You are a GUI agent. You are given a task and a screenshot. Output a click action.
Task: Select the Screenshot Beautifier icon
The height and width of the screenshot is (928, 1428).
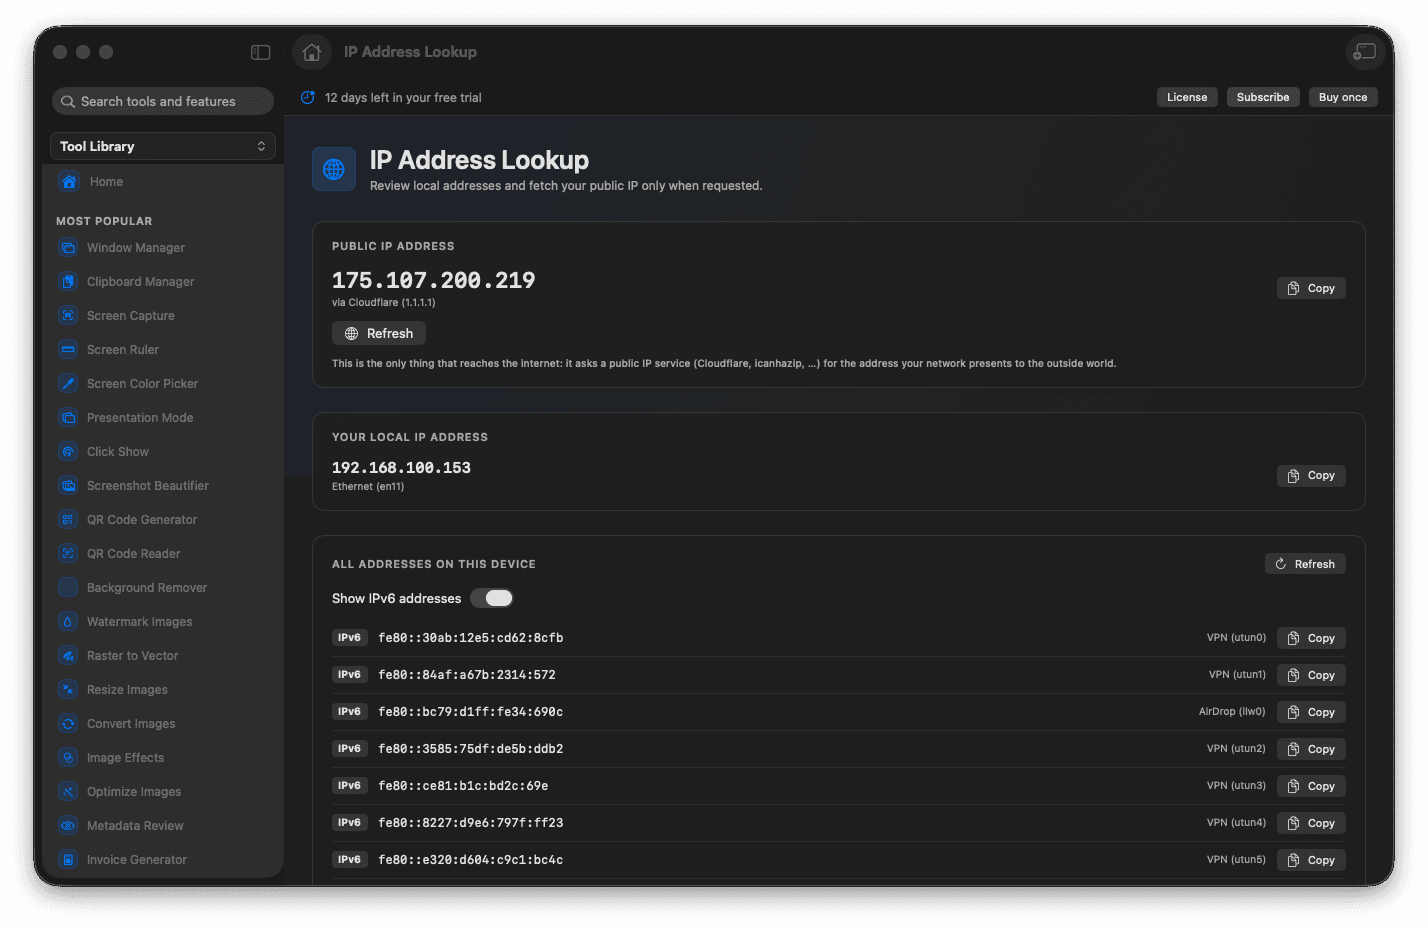tap(68, 486)
